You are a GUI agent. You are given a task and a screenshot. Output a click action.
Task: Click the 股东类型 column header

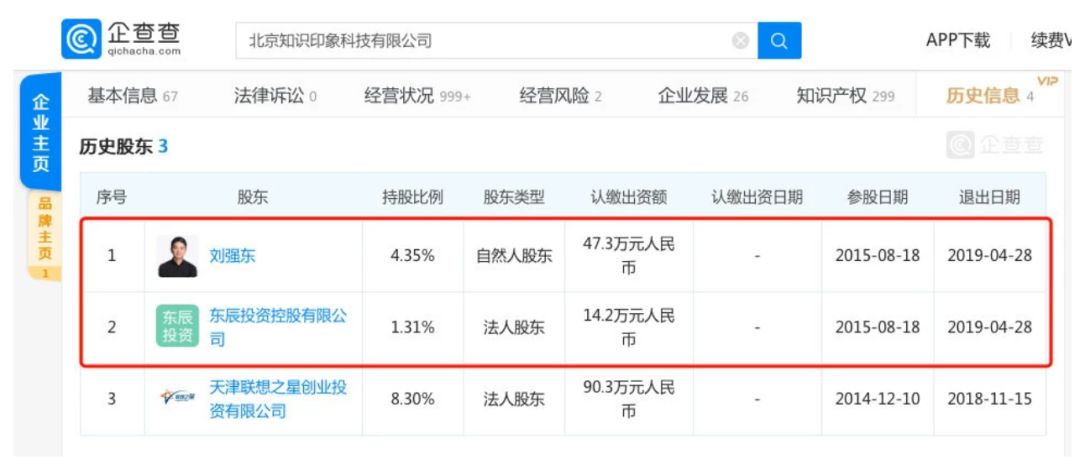[514, 198]
